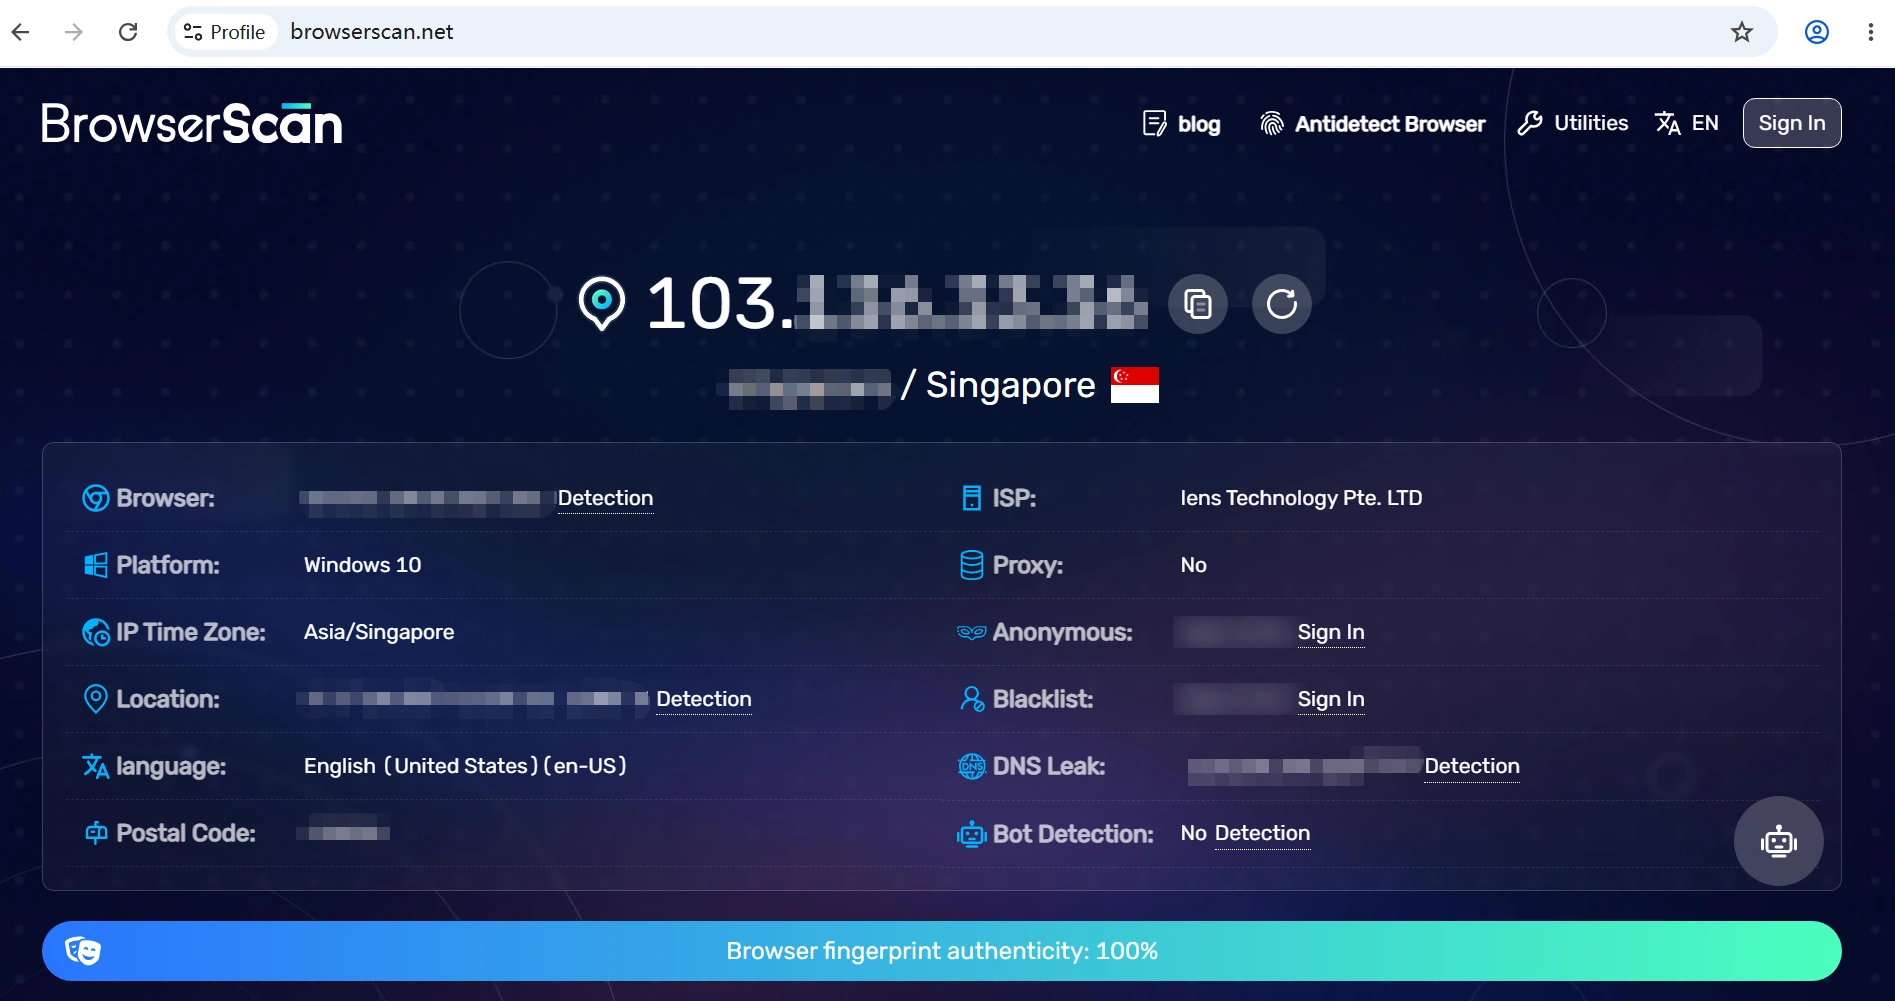Click the Platform Windows icon
Screen dimensions: 1895x1001
coord(96,565)
